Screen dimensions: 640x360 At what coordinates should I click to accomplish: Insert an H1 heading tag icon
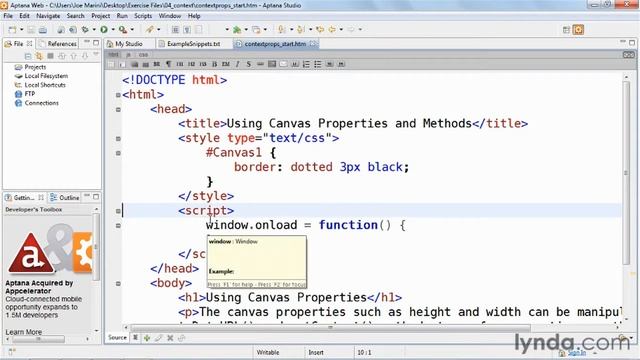(x=180, y=64)
